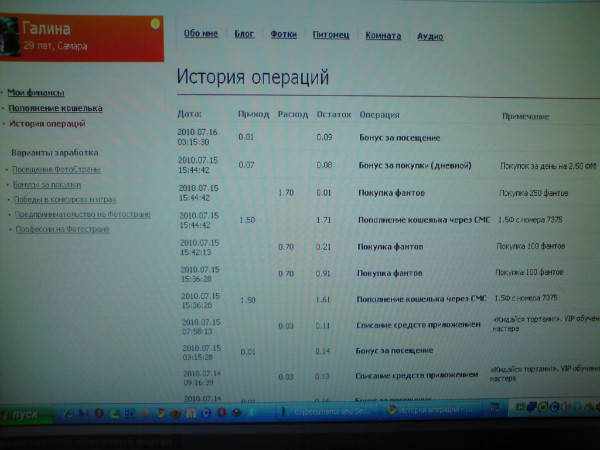This screenshot has width=600, height=450.
Task: Click the Пополнение кошелька link
Action: (x=55, y=108)
